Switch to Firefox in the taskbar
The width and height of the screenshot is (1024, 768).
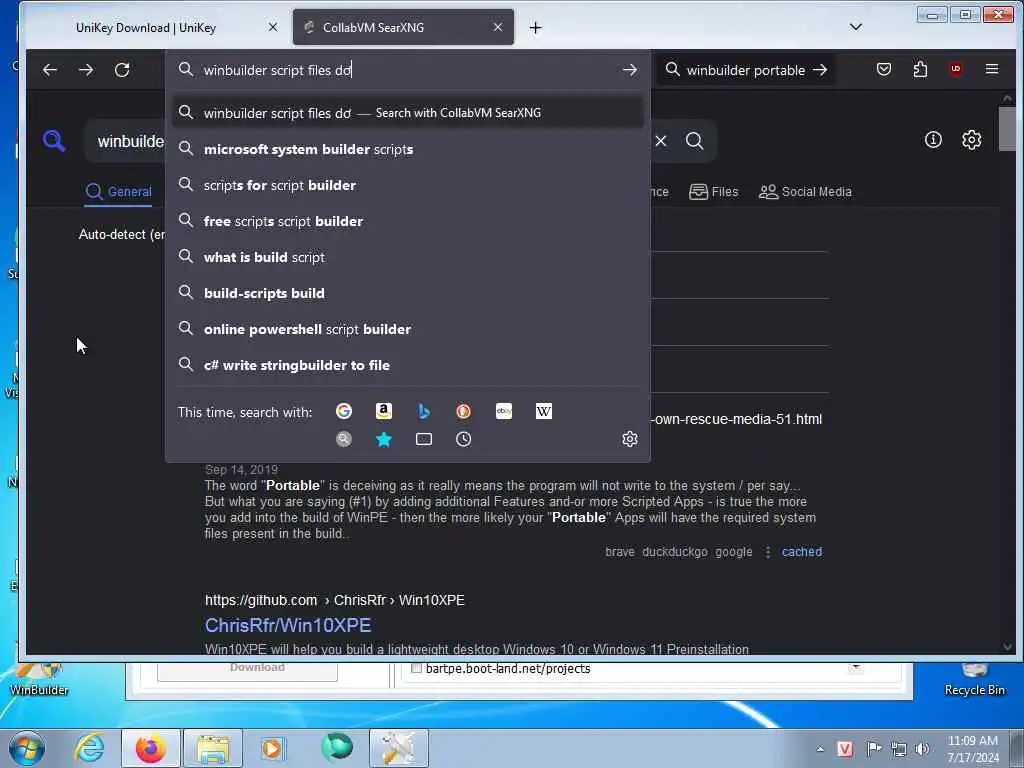151,748
